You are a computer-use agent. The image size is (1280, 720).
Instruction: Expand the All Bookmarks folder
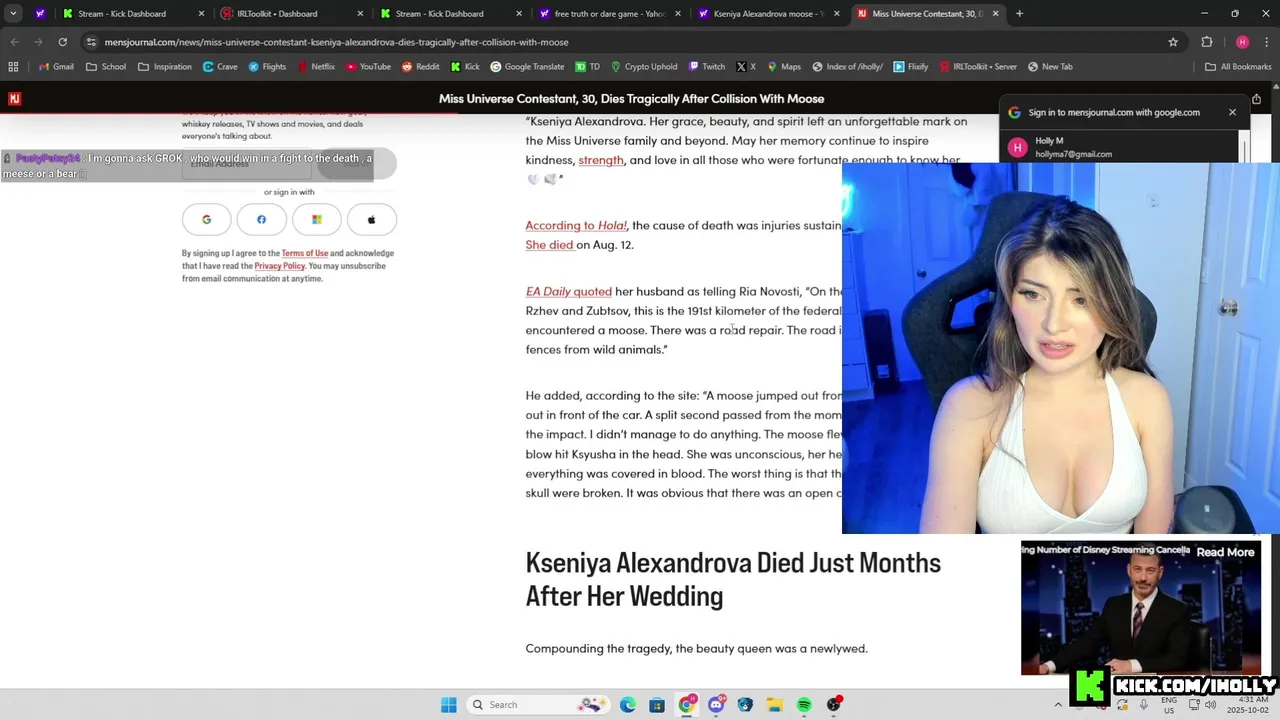[1239, 67]
